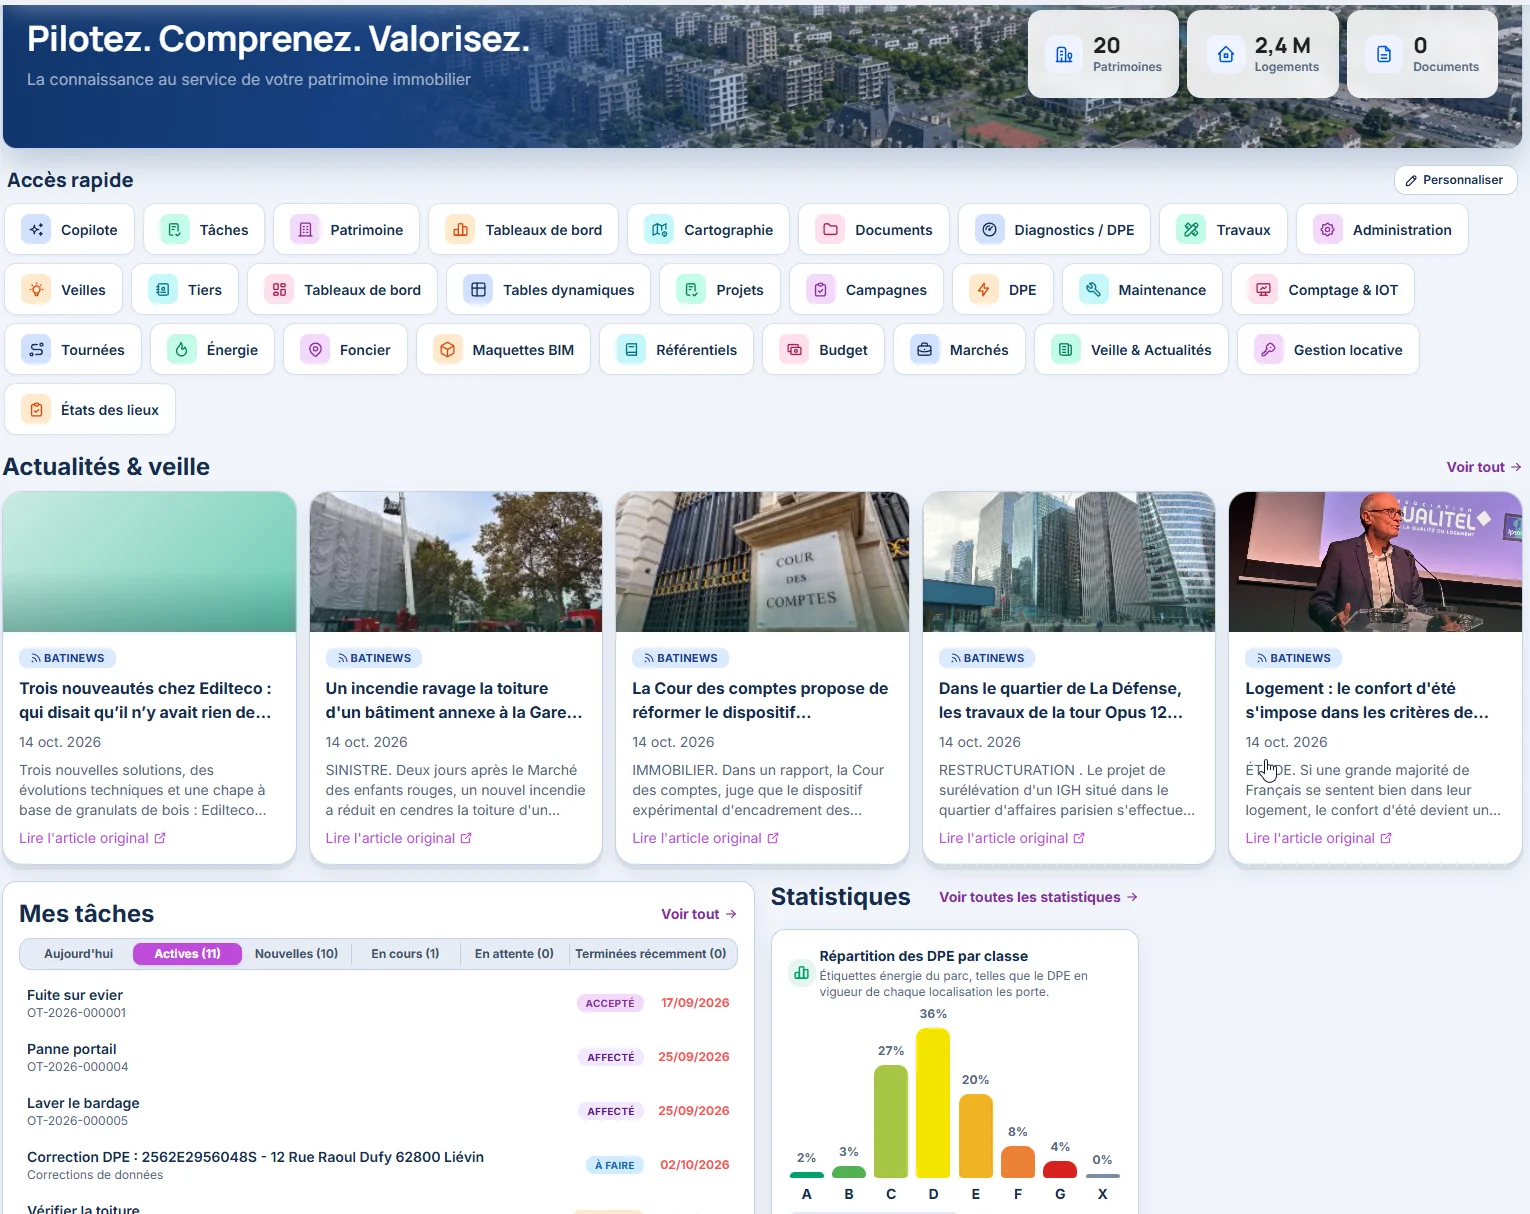The width and height of the screenshot is (1530, 1214).
Task: Open the Copilote quick access icon
Action: point(36,230)
